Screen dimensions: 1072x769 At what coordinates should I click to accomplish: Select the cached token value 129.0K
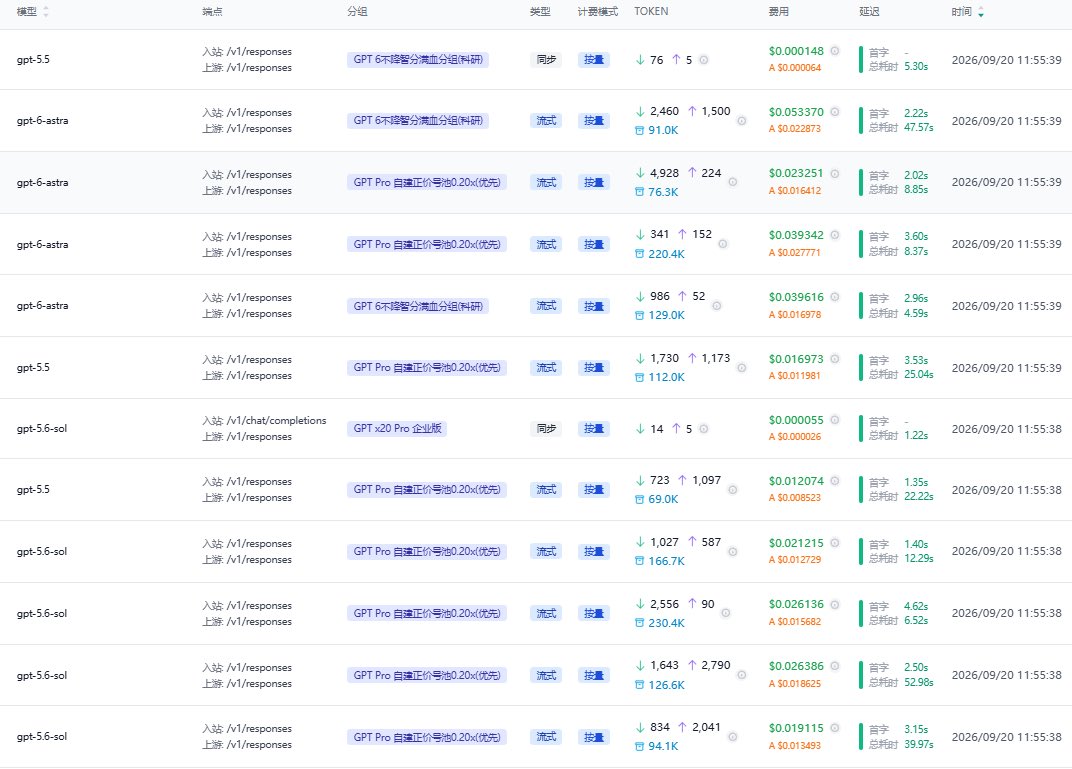[667, 316]
